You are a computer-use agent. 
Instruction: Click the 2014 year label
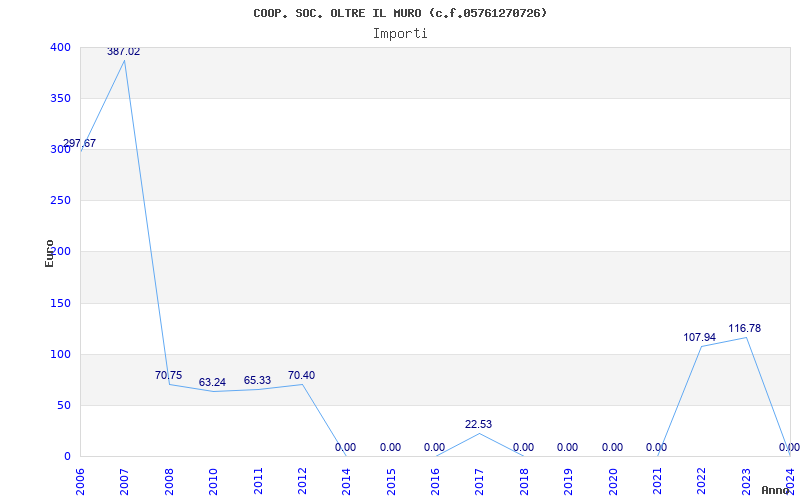[x=346, y=481]
